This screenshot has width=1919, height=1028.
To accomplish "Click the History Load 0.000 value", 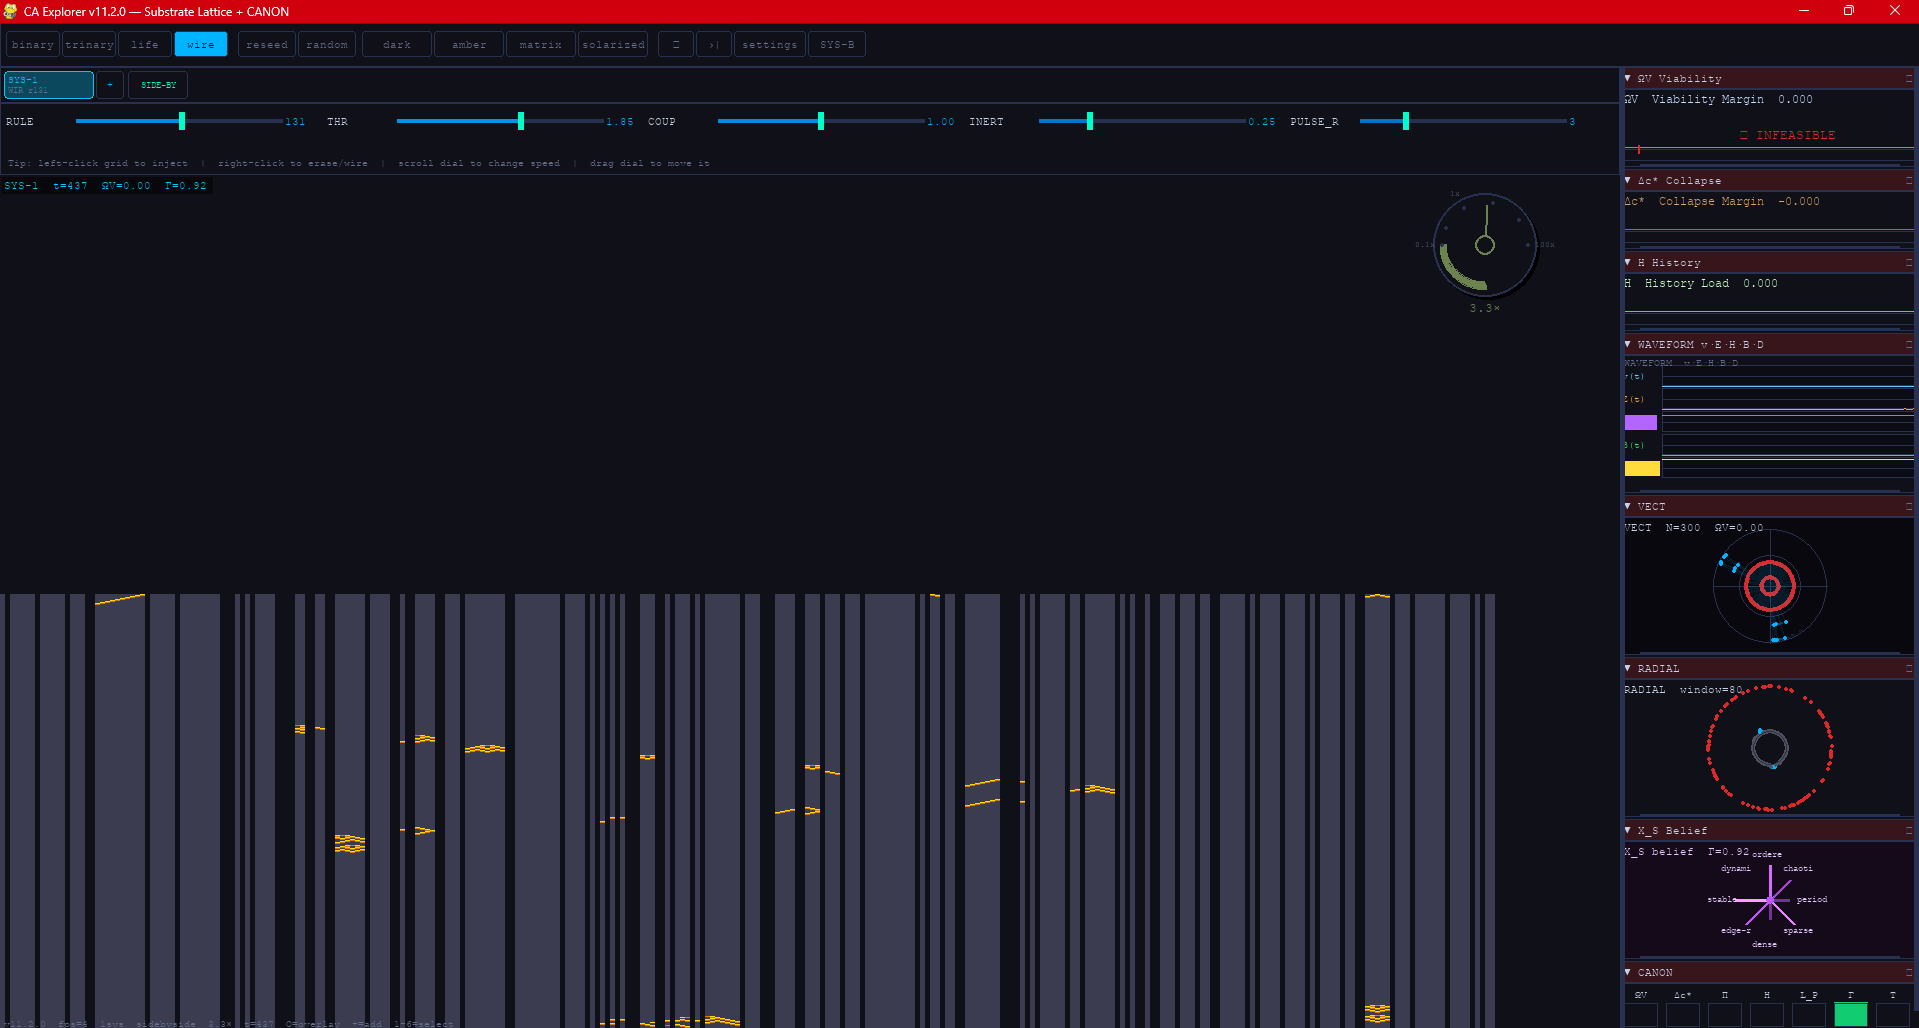I will tap(1760, 283).
